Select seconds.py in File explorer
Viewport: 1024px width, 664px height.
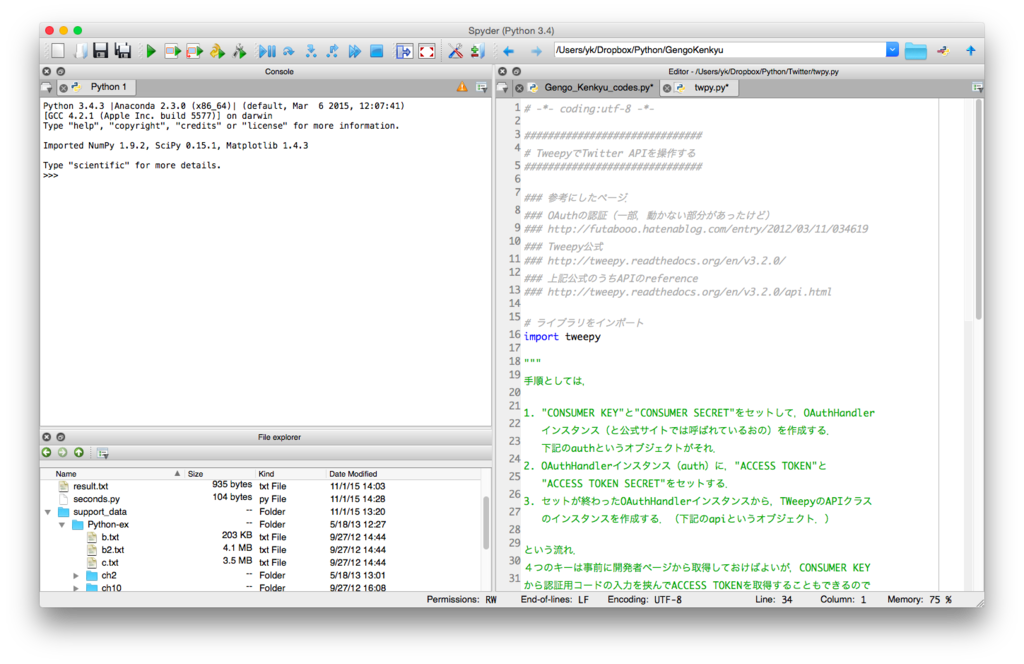96,499
